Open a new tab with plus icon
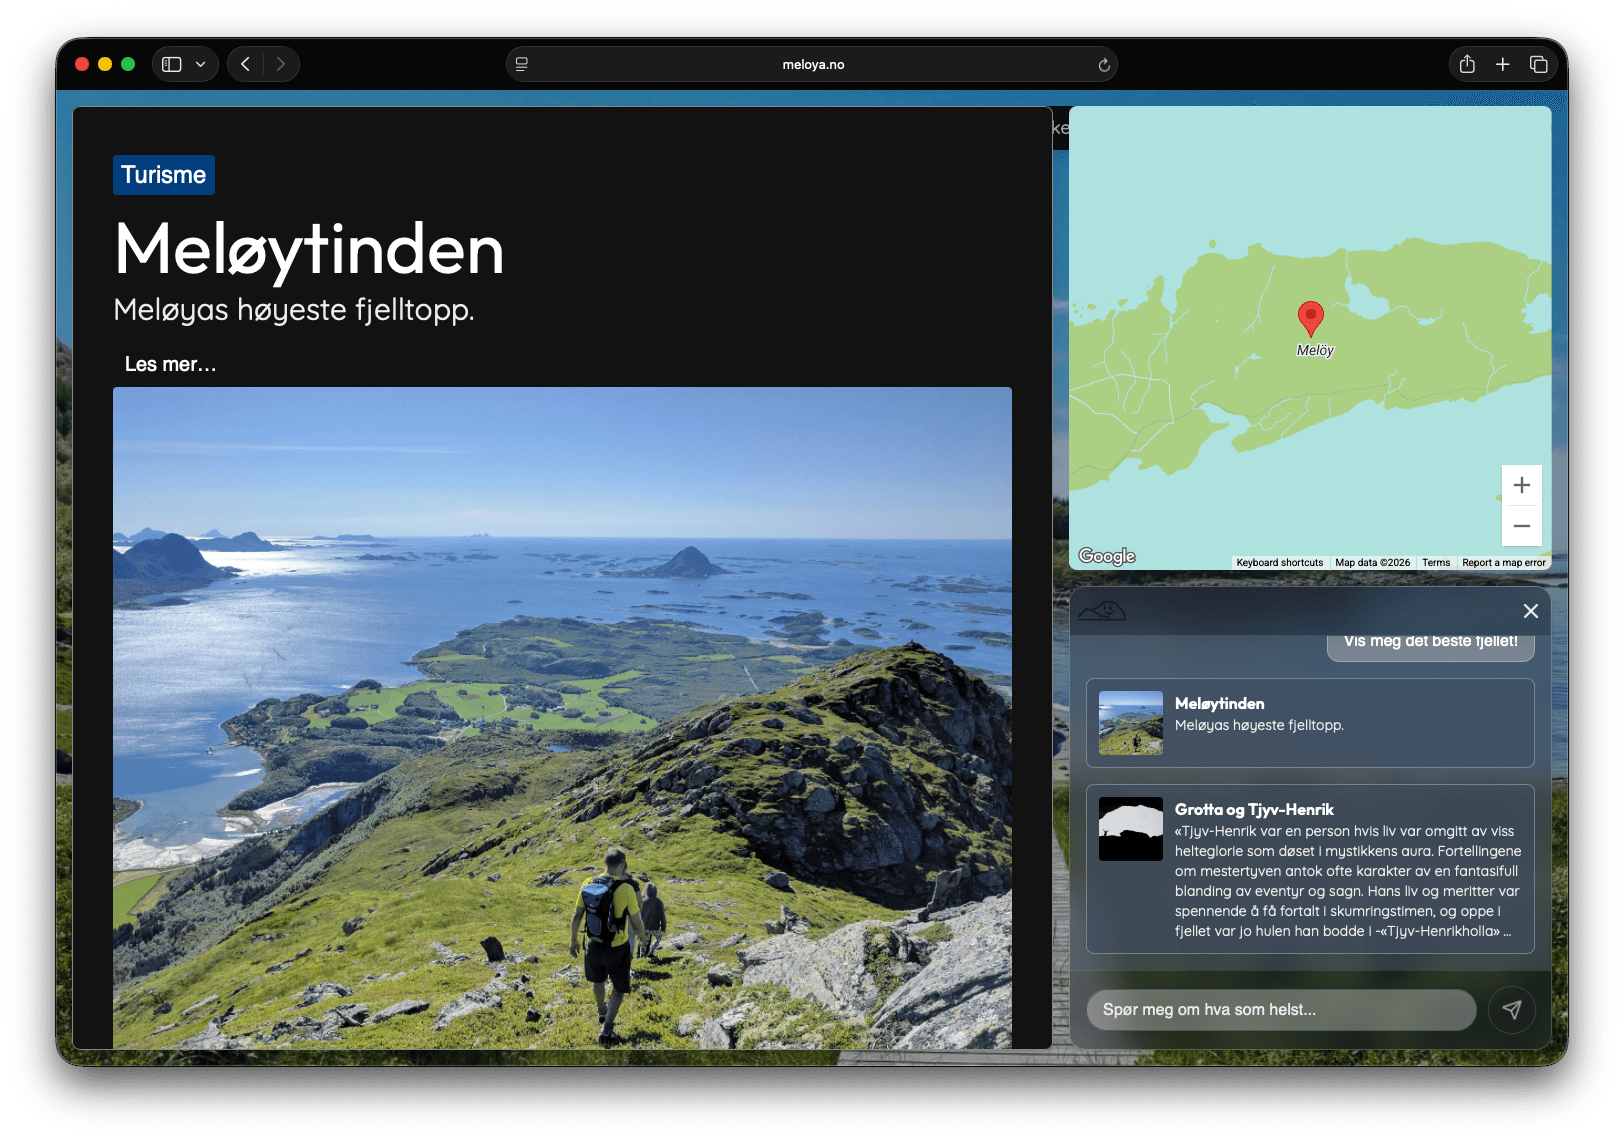 [1502, 64]
